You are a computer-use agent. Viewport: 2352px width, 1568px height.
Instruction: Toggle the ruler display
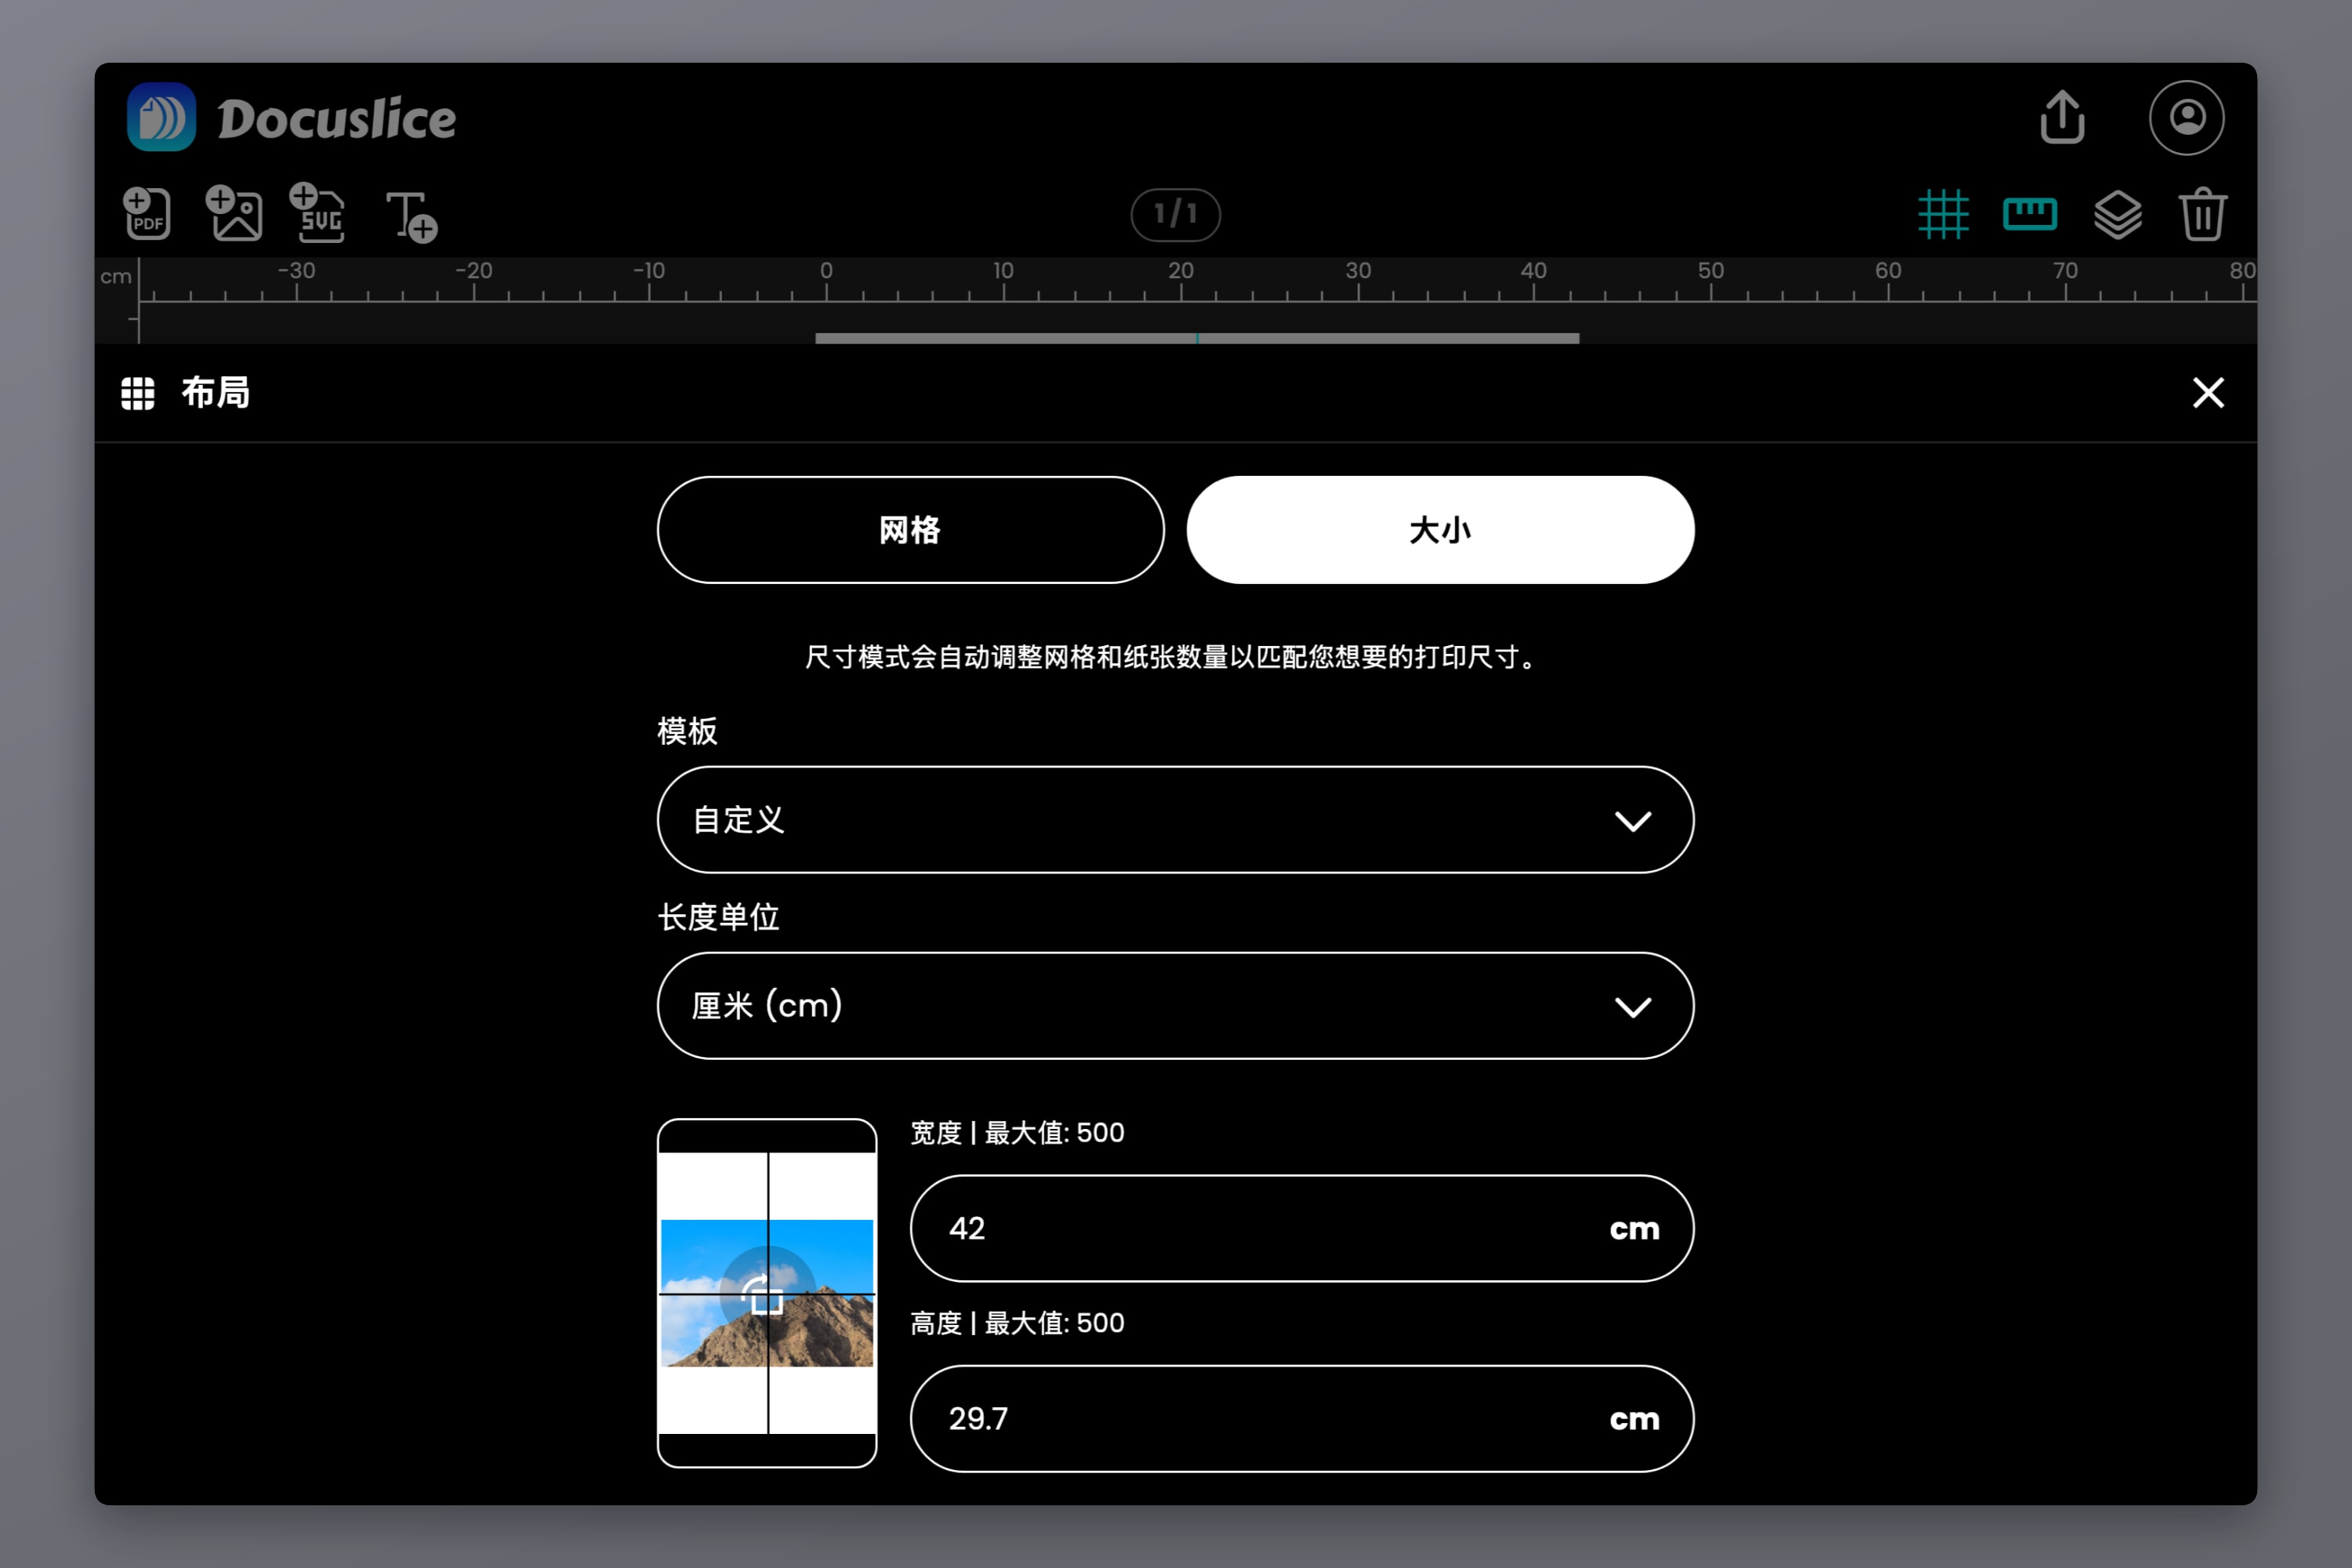(x=2030, y=214)
